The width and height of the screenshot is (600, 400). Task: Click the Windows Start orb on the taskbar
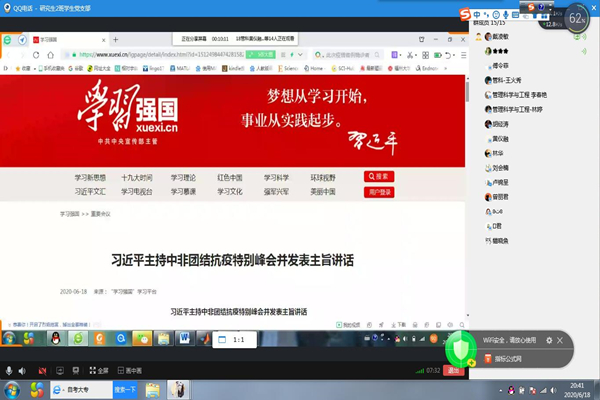click(11, 390)
